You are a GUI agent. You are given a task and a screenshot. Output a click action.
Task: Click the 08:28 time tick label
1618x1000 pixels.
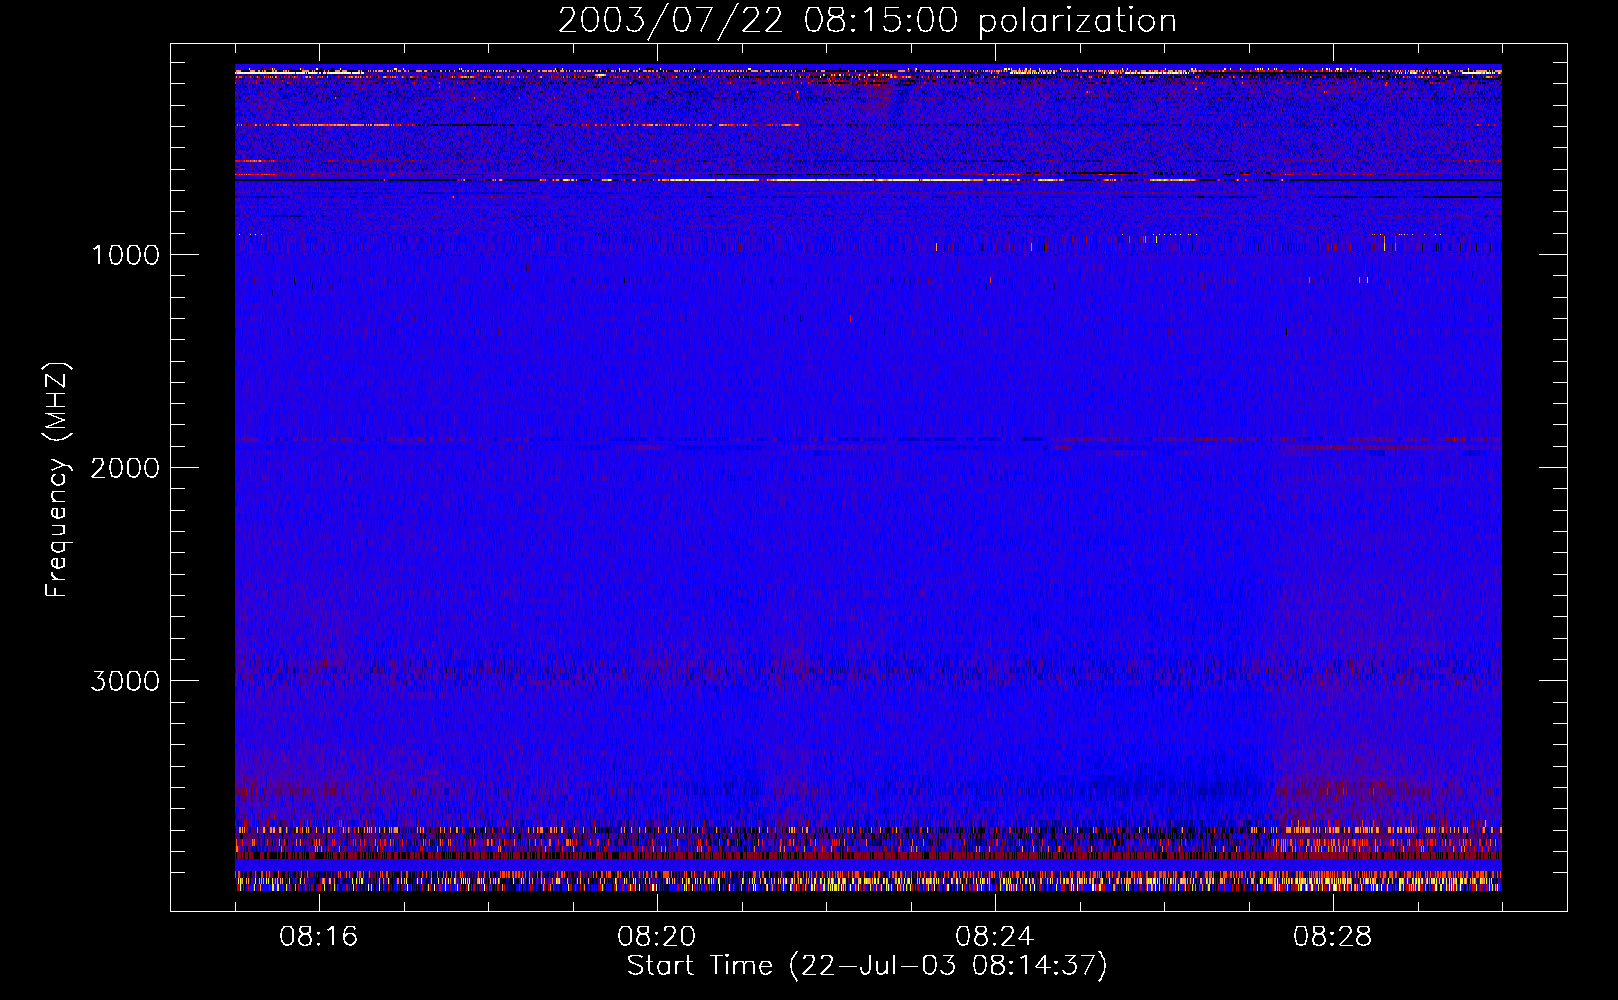[x=1333, y=937]
